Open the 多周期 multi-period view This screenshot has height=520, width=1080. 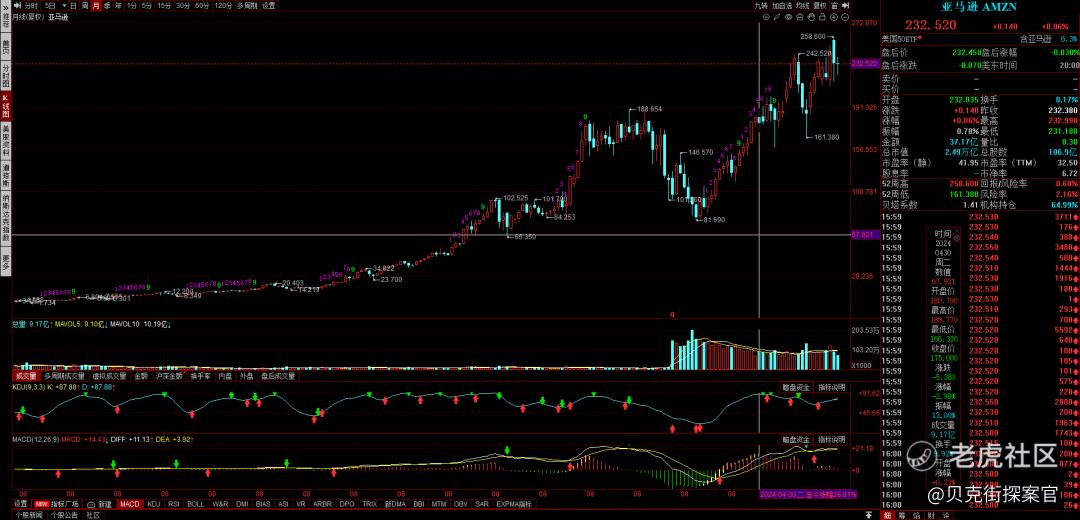(x=248, y=5)
